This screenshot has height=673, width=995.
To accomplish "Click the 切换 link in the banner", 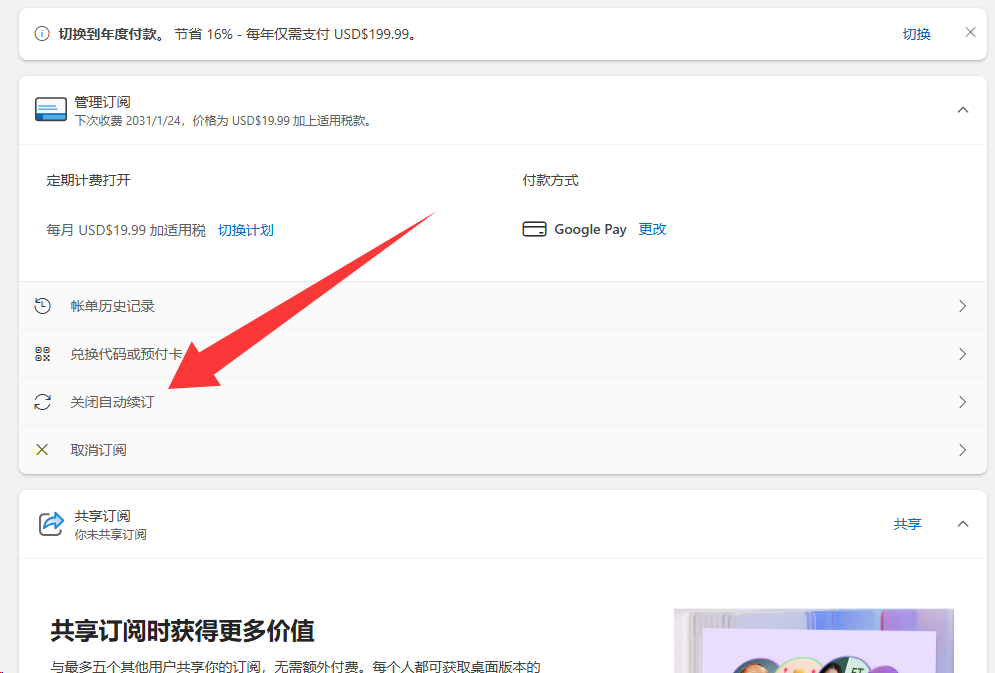I will [x=916, y=34].
